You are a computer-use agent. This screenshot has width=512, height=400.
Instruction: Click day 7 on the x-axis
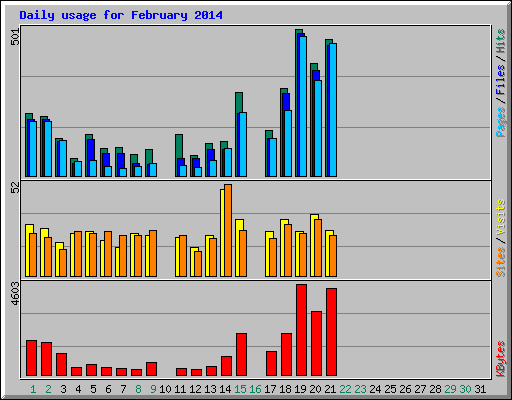pos(123,389)
